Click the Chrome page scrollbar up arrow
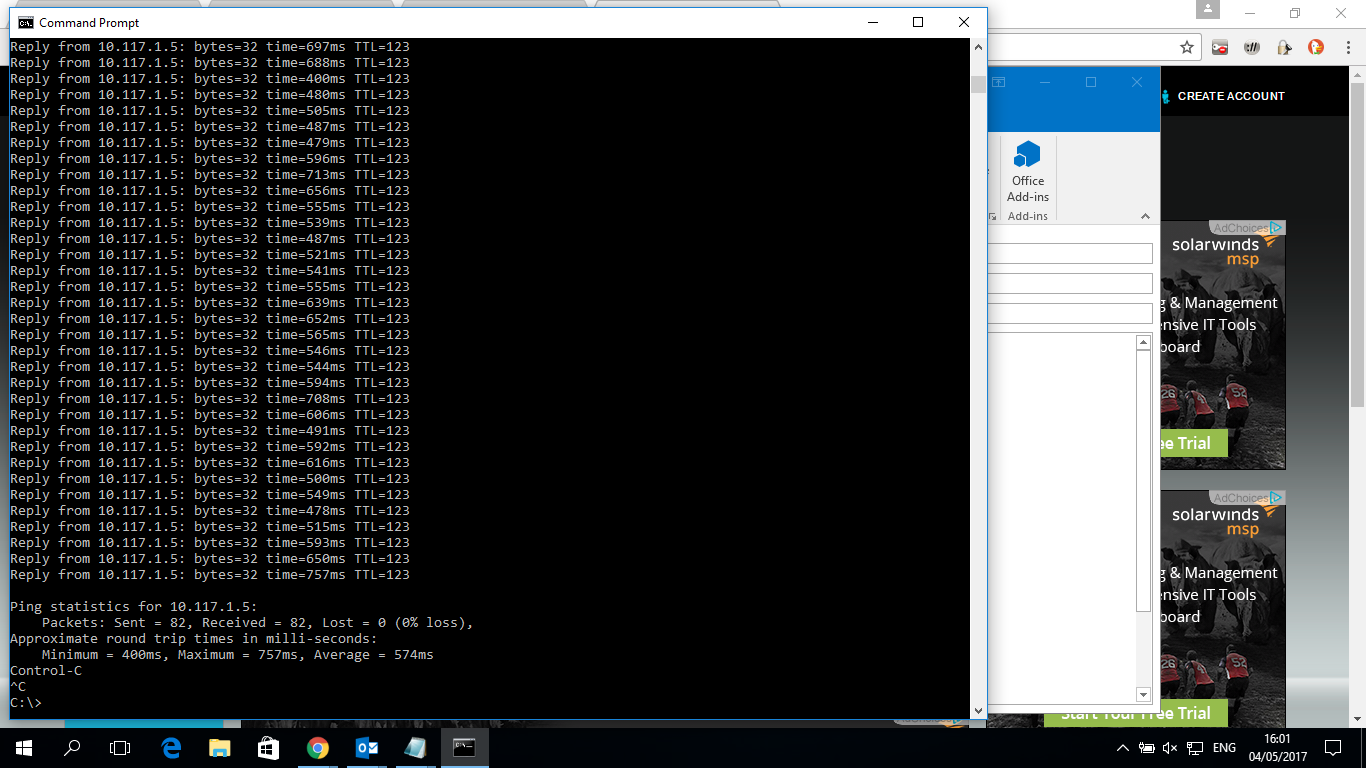This screenshot has width=1366, height=768. (1358, 75)
